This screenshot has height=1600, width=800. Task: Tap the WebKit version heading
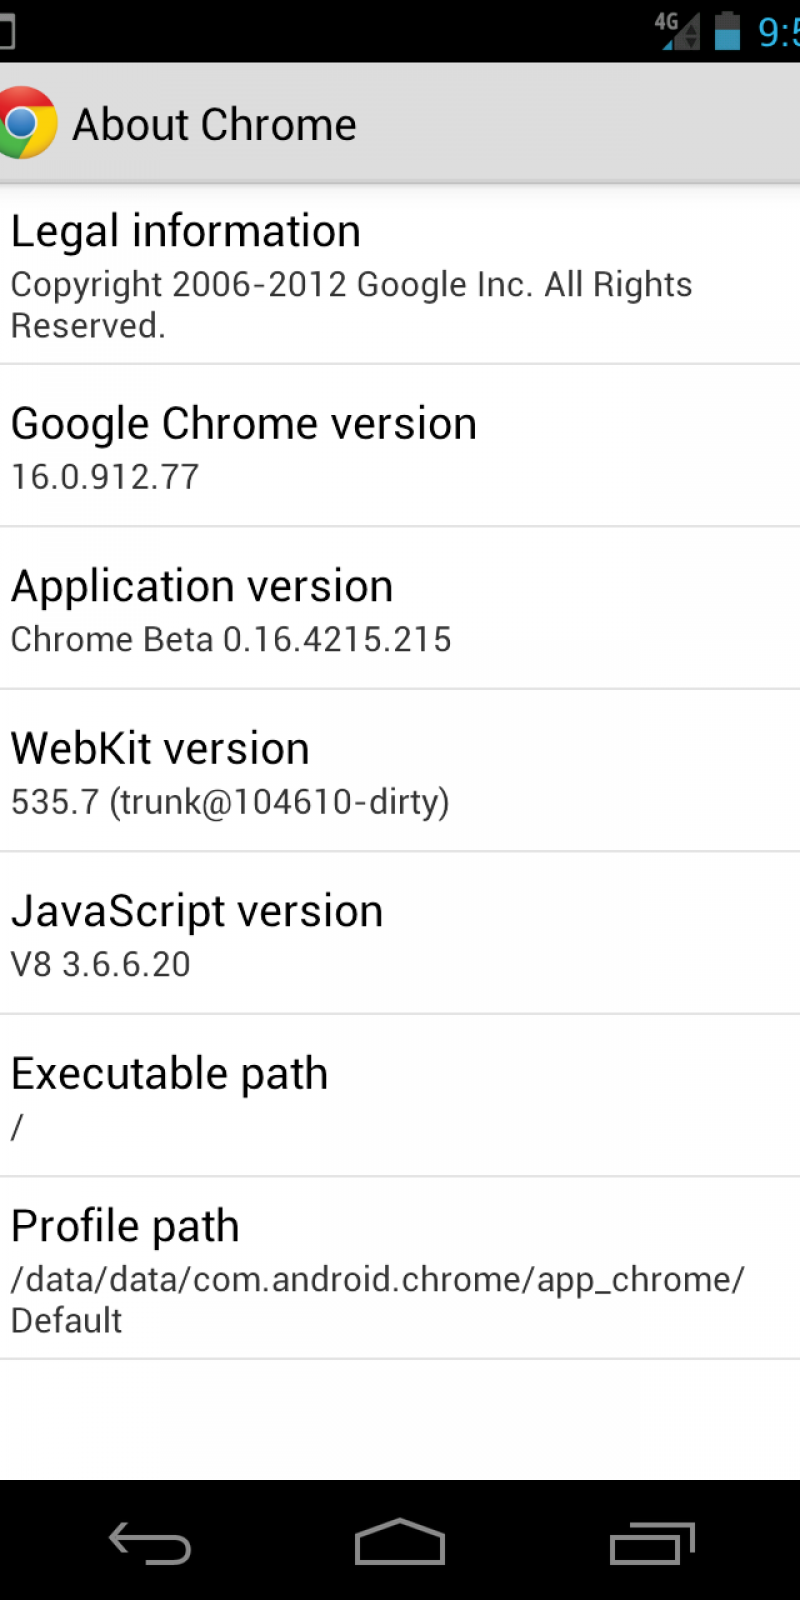160,749
